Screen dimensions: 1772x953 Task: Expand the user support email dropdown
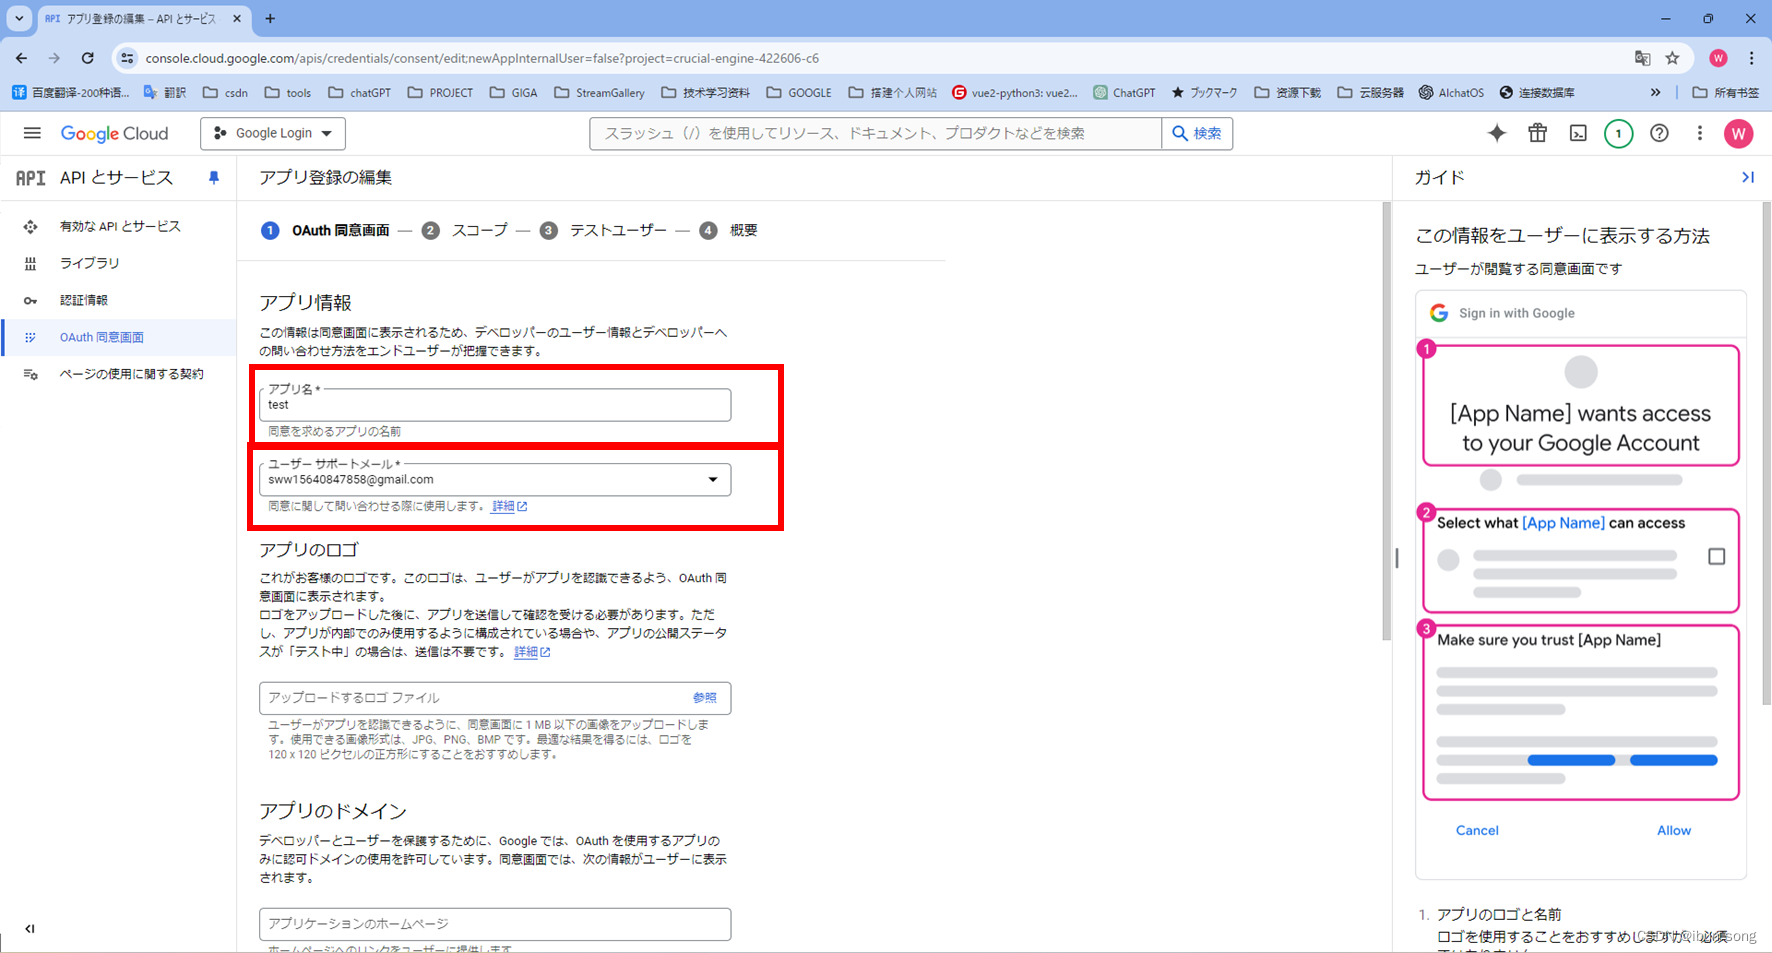713,480
